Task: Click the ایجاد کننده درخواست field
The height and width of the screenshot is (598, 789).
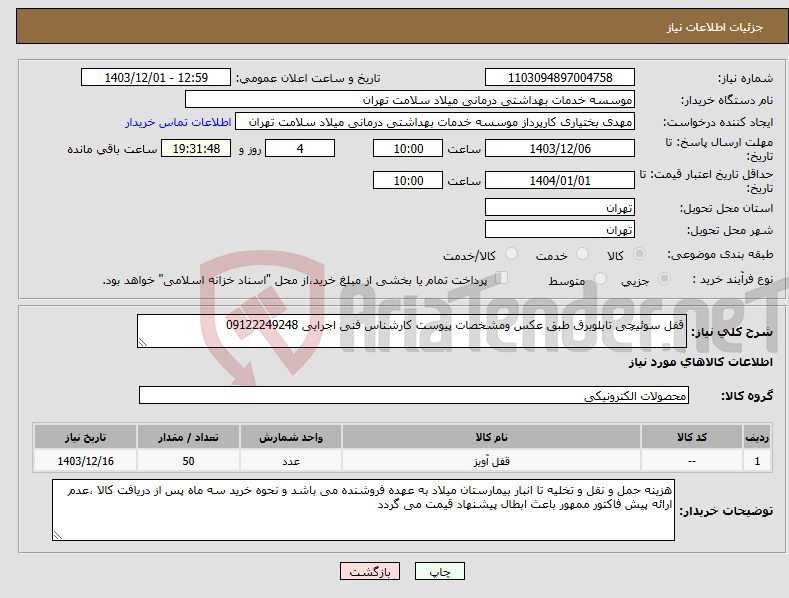Action: [435, 122]
